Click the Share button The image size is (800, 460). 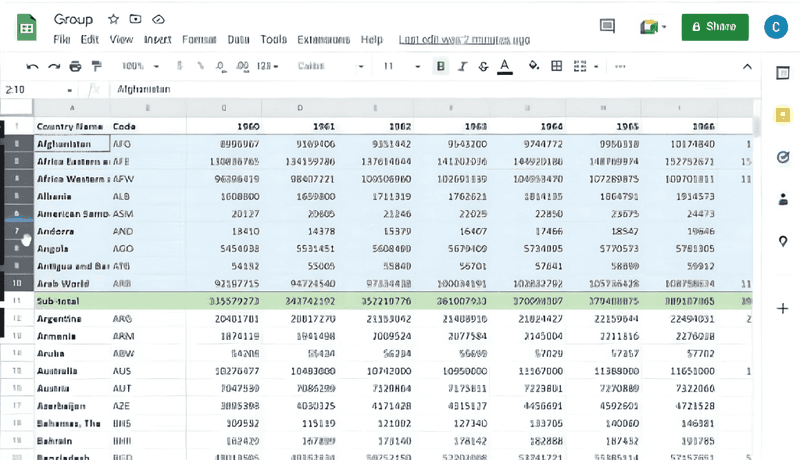(715, 27)
